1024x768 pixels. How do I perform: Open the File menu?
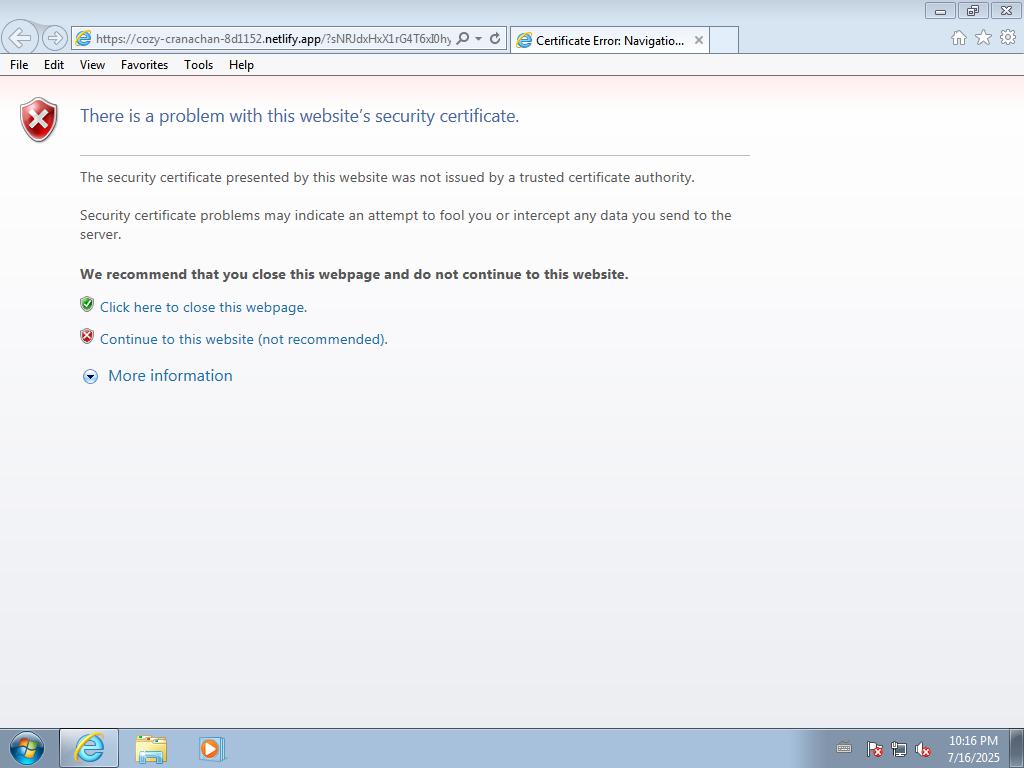pos(19,65)
